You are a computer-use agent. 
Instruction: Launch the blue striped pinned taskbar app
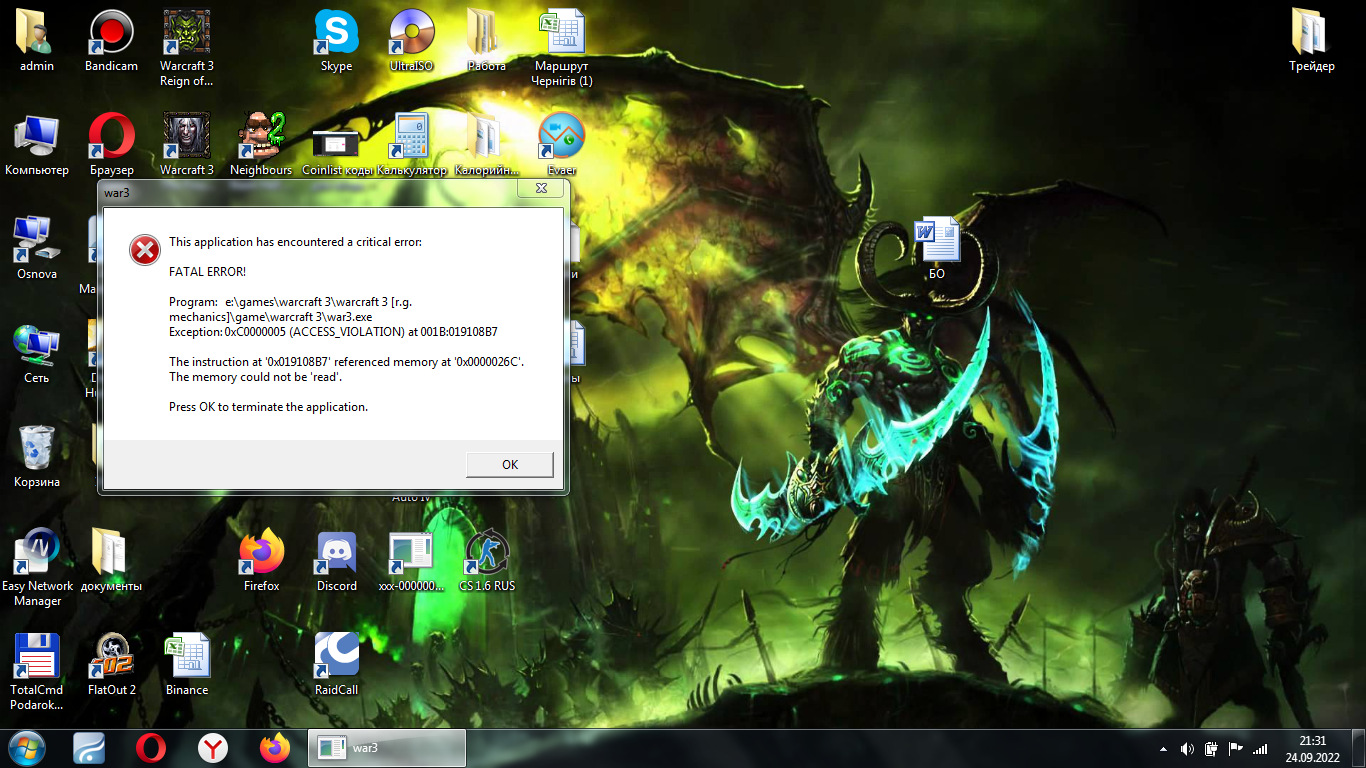click(x=90, y=748)
